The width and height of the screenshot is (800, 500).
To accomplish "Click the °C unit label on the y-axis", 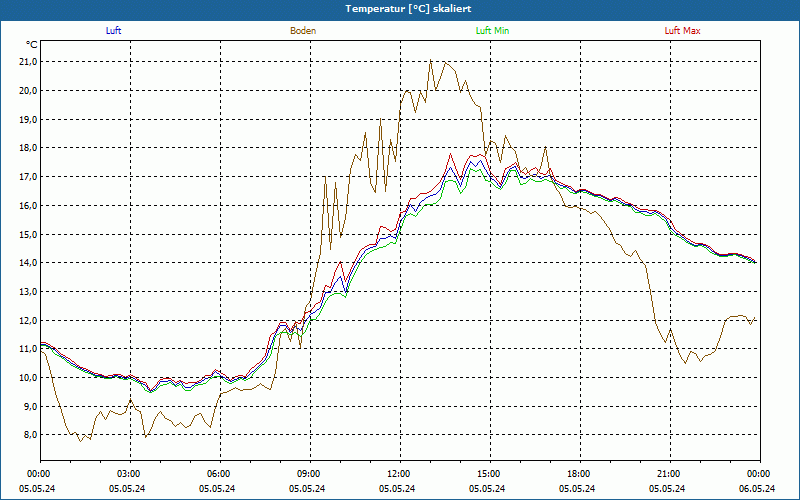I will [32, 45].
